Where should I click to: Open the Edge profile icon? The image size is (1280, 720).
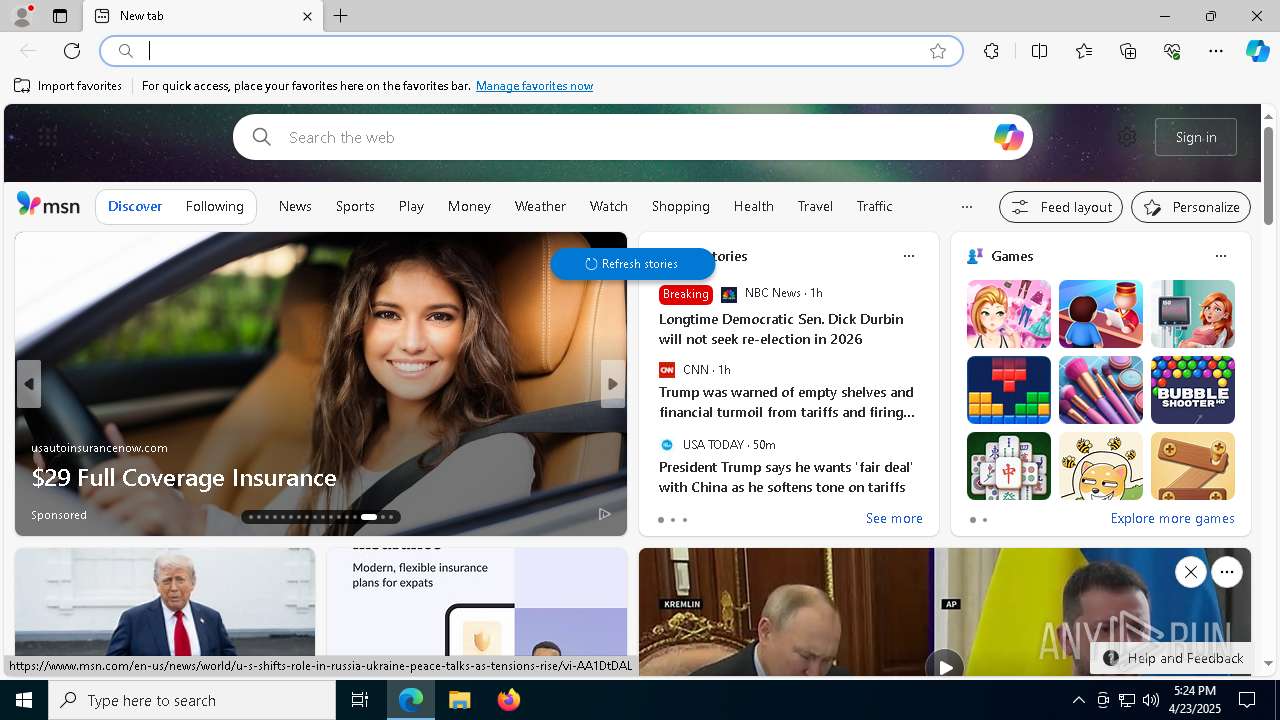tap(21, 16)
